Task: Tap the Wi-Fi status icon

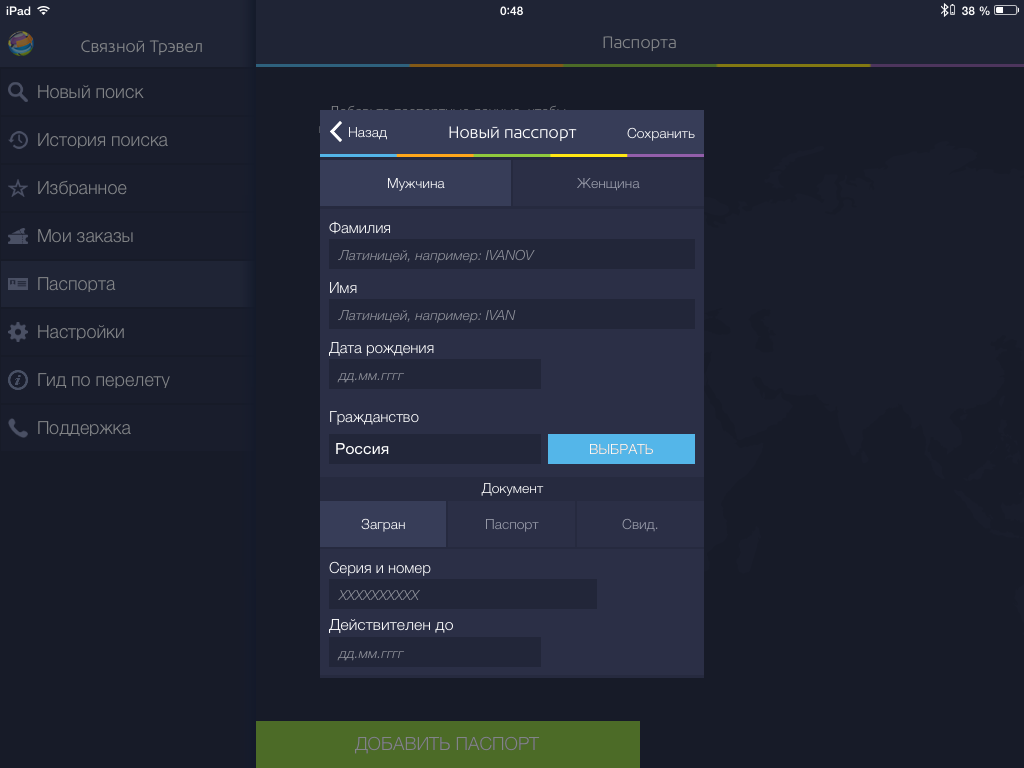Action: click(x=44, y=10)
